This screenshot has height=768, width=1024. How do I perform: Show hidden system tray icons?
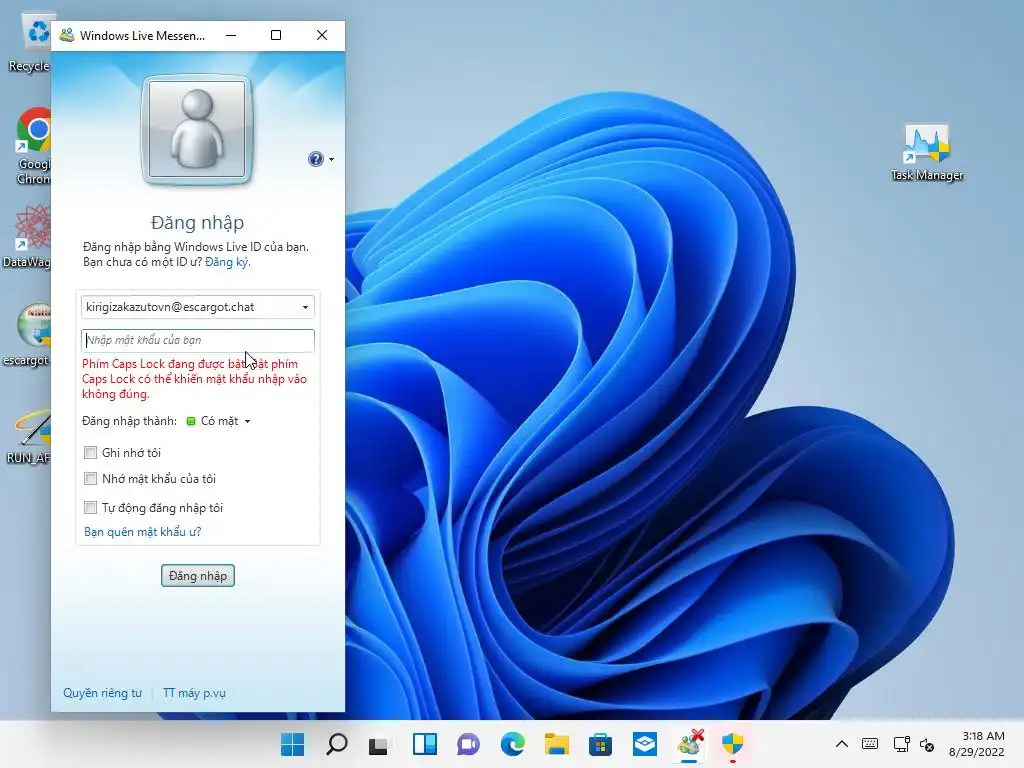coord(842,744)
